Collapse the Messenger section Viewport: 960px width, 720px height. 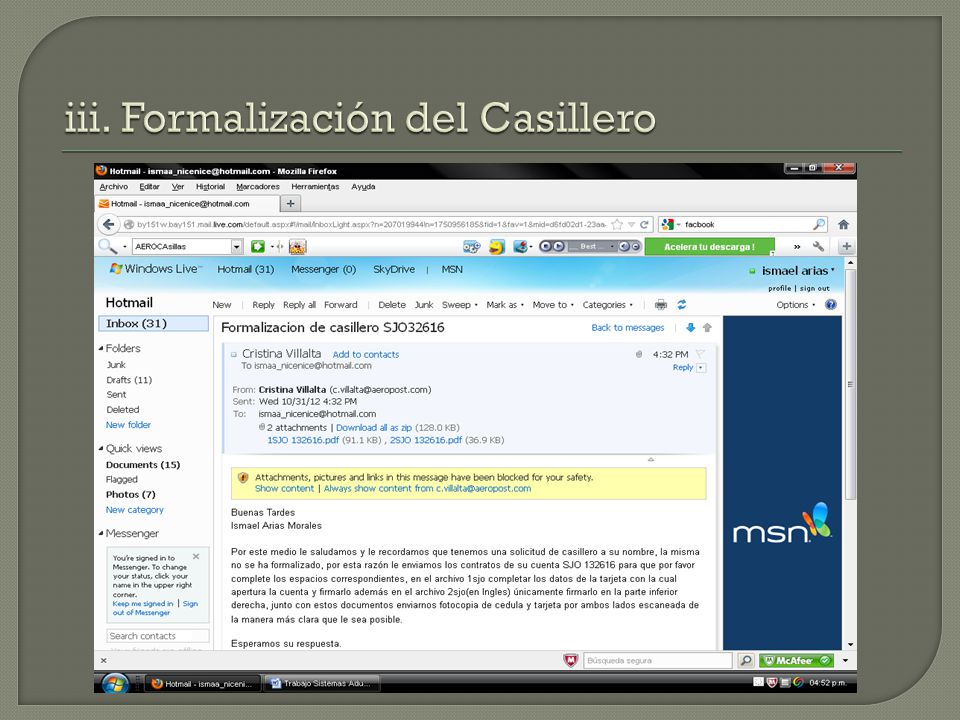[x=101, y=533]
